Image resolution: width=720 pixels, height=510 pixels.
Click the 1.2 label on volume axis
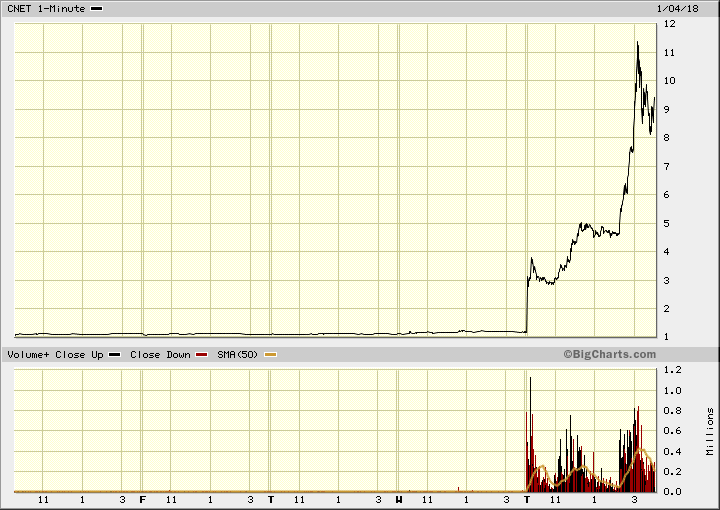point(670,370)
